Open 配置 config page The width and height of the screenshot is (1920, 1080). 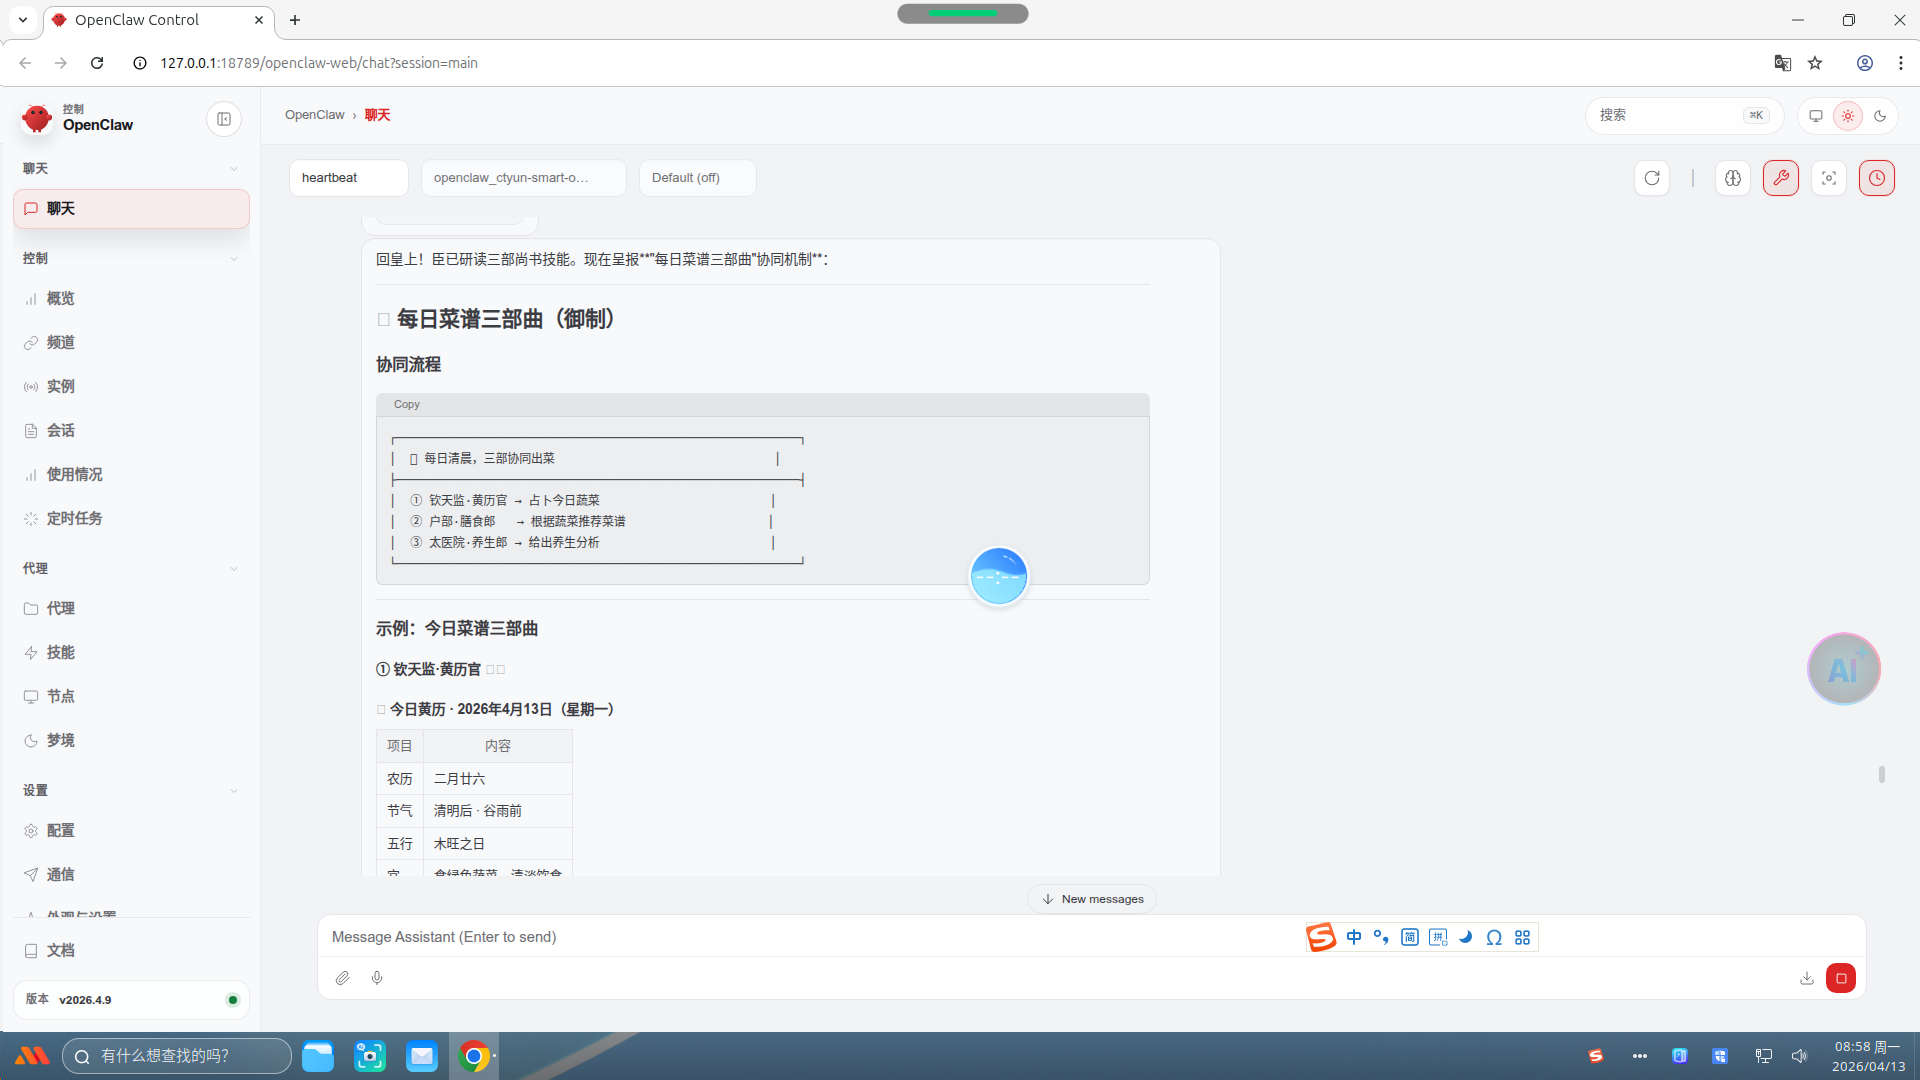coord(131,830)
